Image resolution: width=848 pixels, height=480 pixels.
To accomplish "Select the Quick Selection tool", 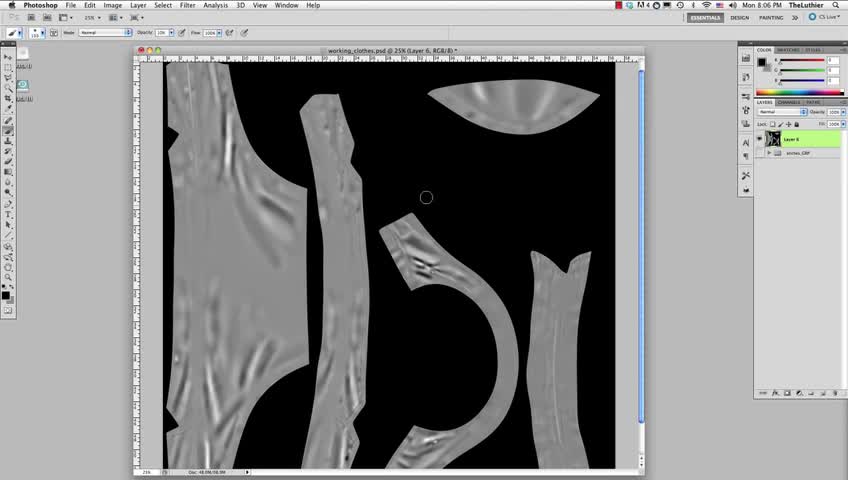I will click(x=8, y=88).
